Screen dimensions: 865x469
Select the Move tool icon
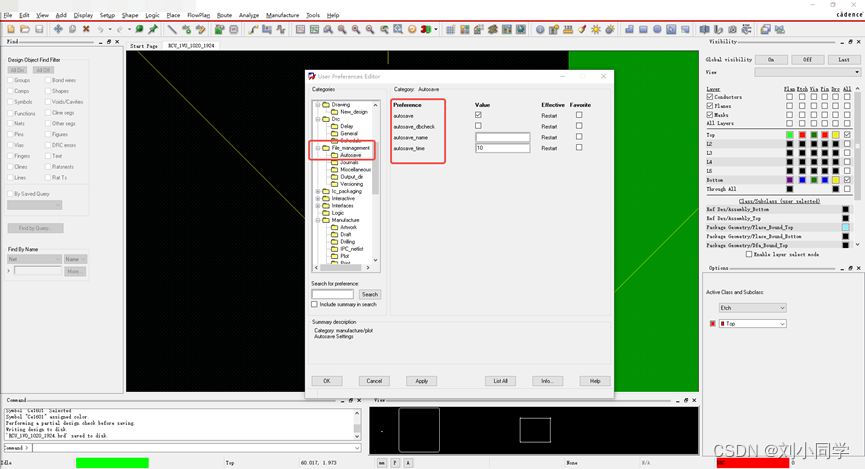58,29
